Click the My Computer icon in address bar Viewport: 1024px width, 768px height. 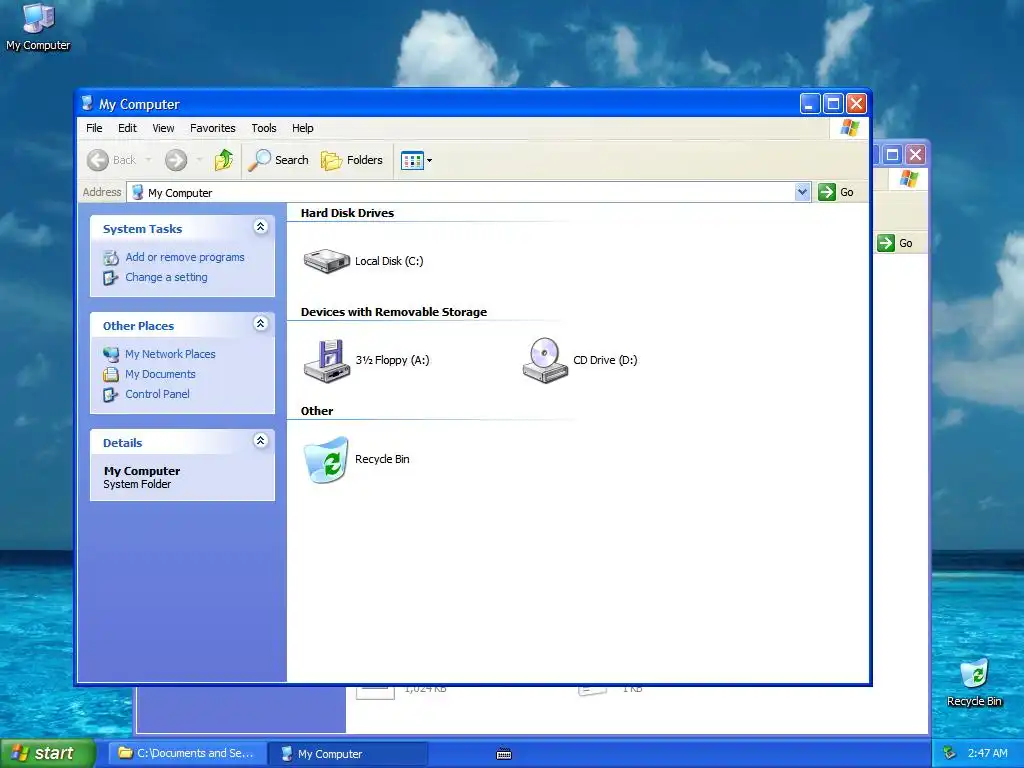(138, 192)
